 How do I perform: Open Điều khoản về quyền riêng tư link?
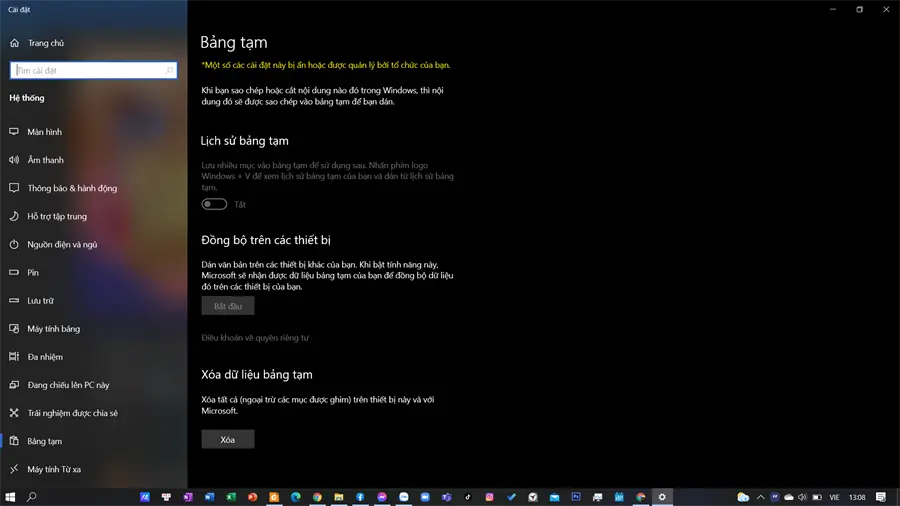pyautogui.click(x=255, y=337)
